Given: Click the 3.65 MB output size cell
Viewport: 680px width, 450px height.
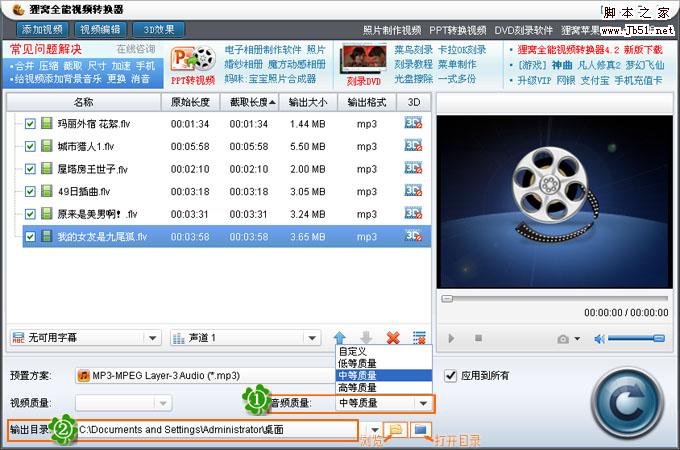Looking at the screenshot, I should pyautogui.click(x=307, y=237).
